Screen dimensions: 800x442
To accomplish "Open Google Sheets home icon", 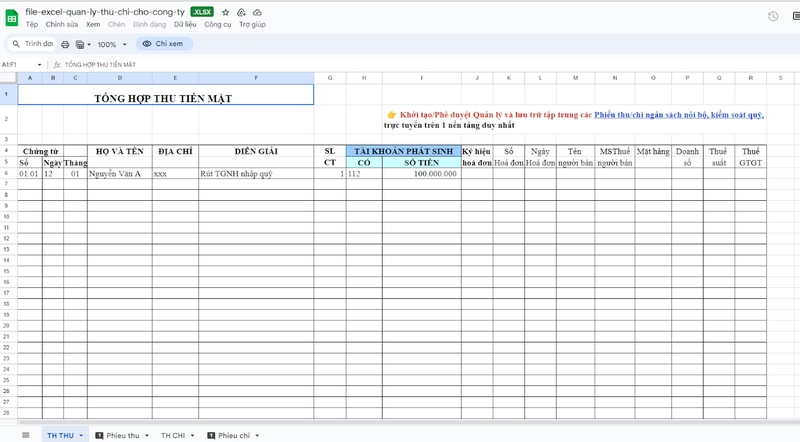I will 12,18.
